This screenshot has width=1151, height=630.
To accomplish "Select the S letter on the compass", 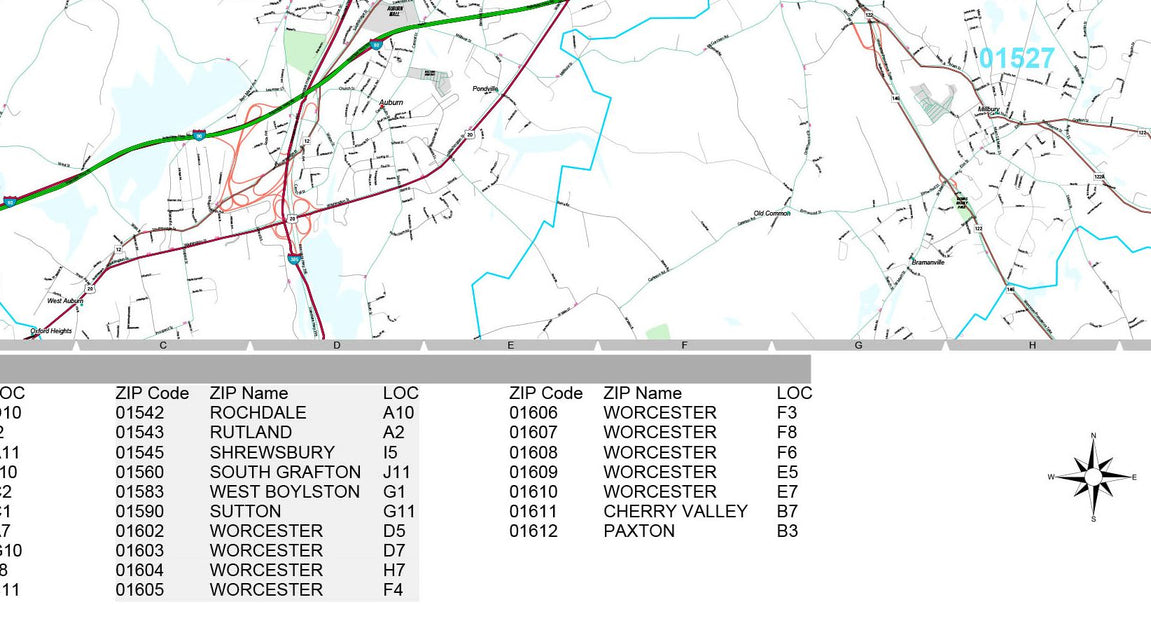I will pos(1093,519).
